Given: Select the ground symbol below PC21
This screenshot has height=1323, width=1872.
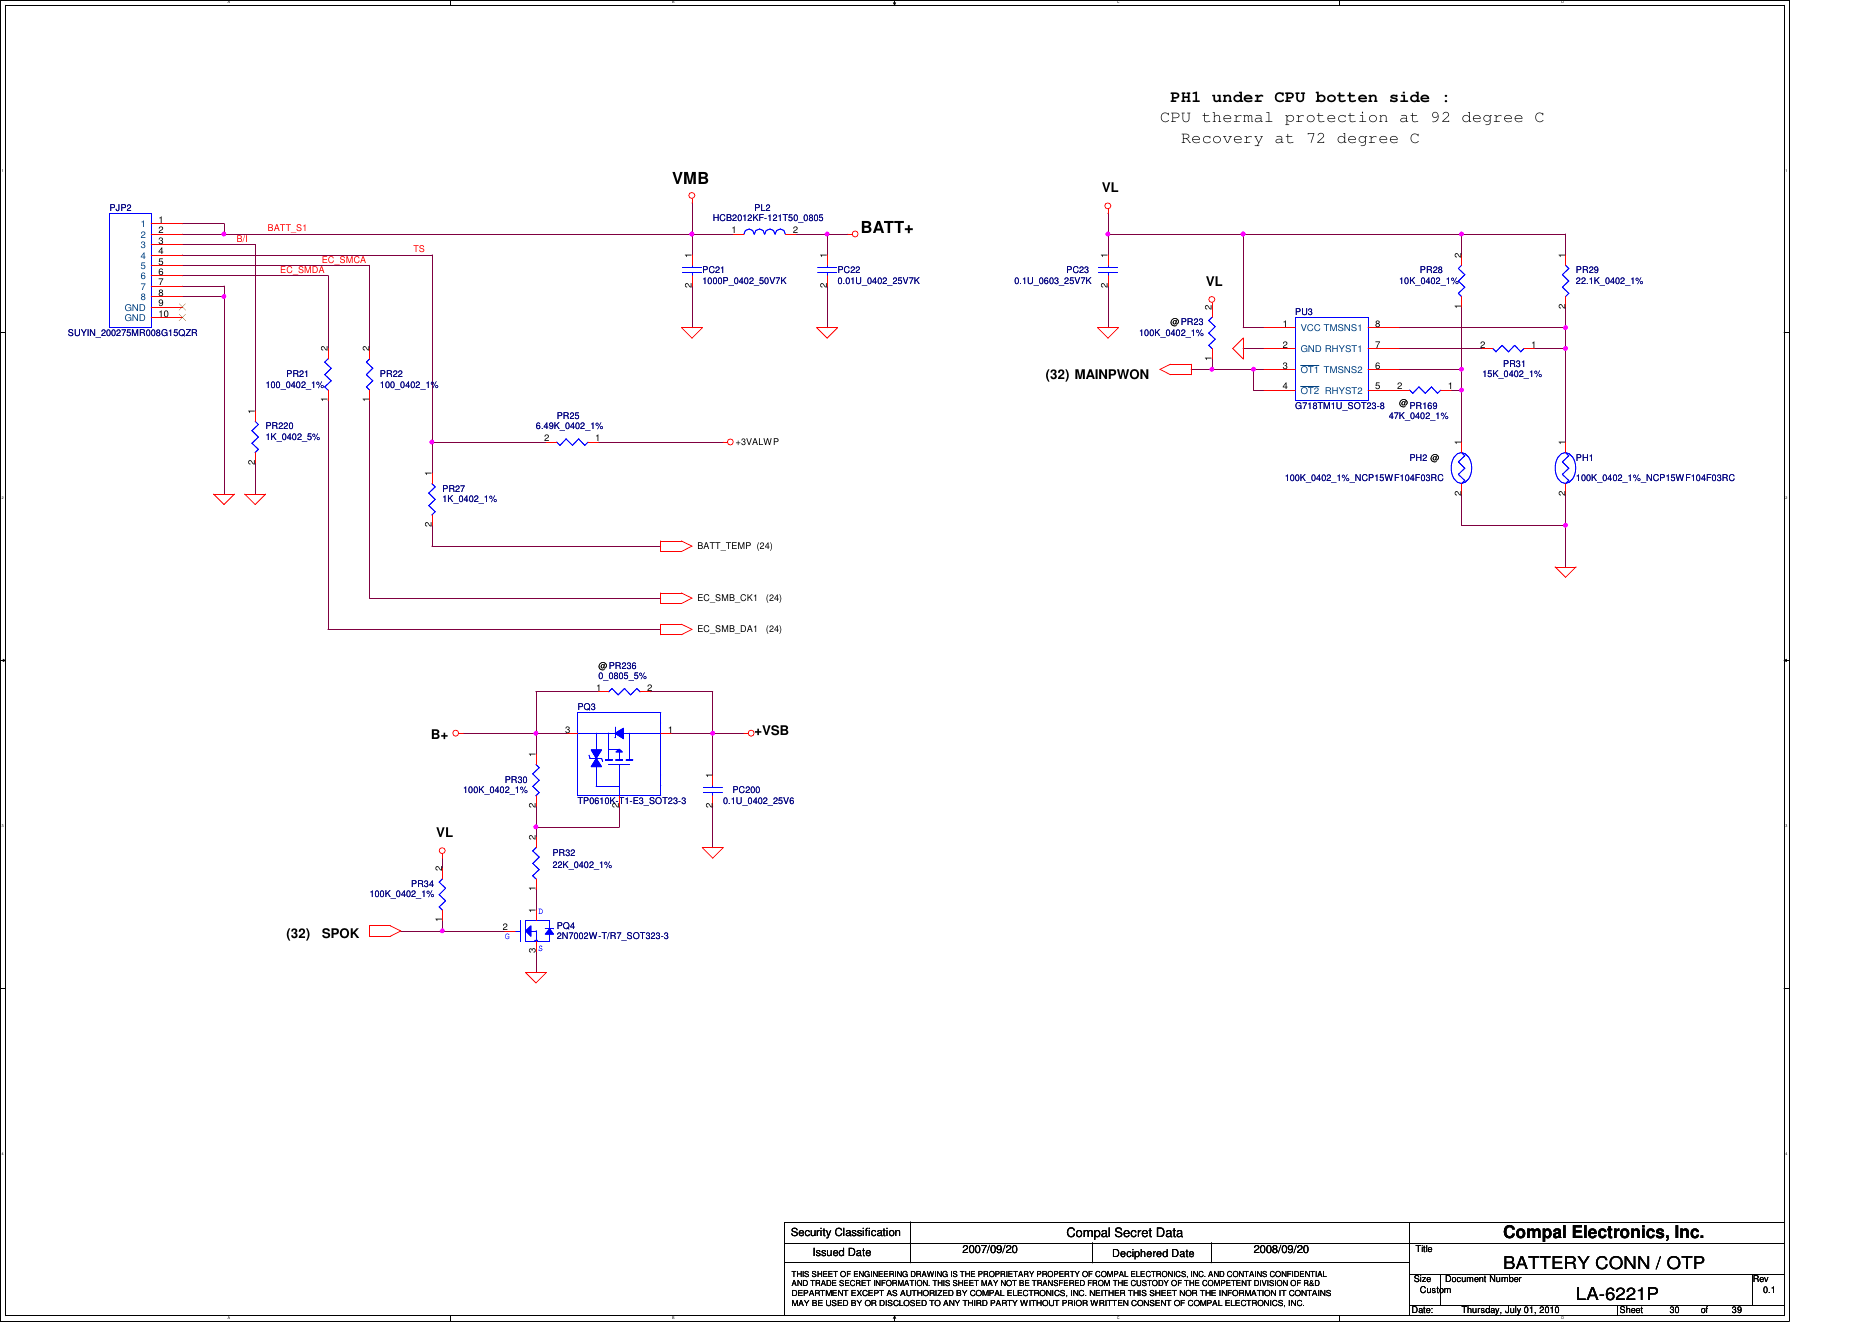Looking at the screenshot, I should (691, 333).
